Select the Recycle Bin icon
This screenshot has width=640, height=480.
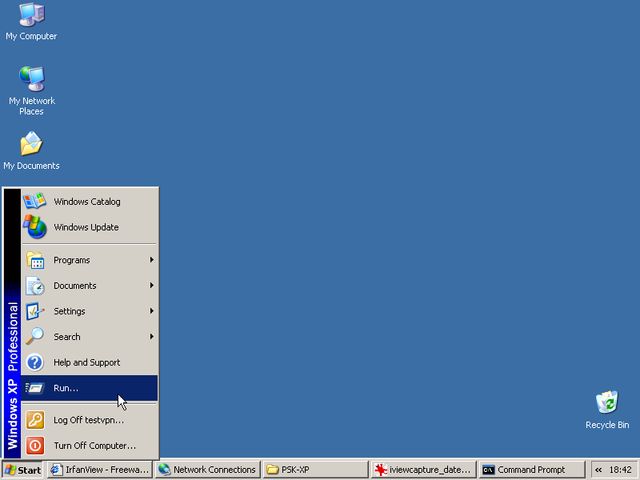coord(607,402)
